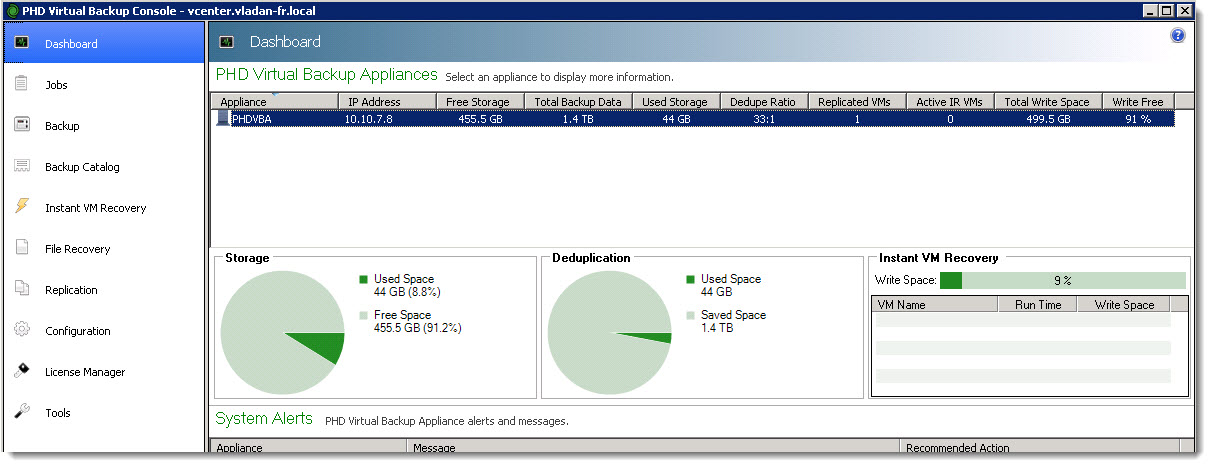Sort table by Free Storage column
This screenshot has height=467, width=1211.
pyautogui.click(x=477, y=102)
